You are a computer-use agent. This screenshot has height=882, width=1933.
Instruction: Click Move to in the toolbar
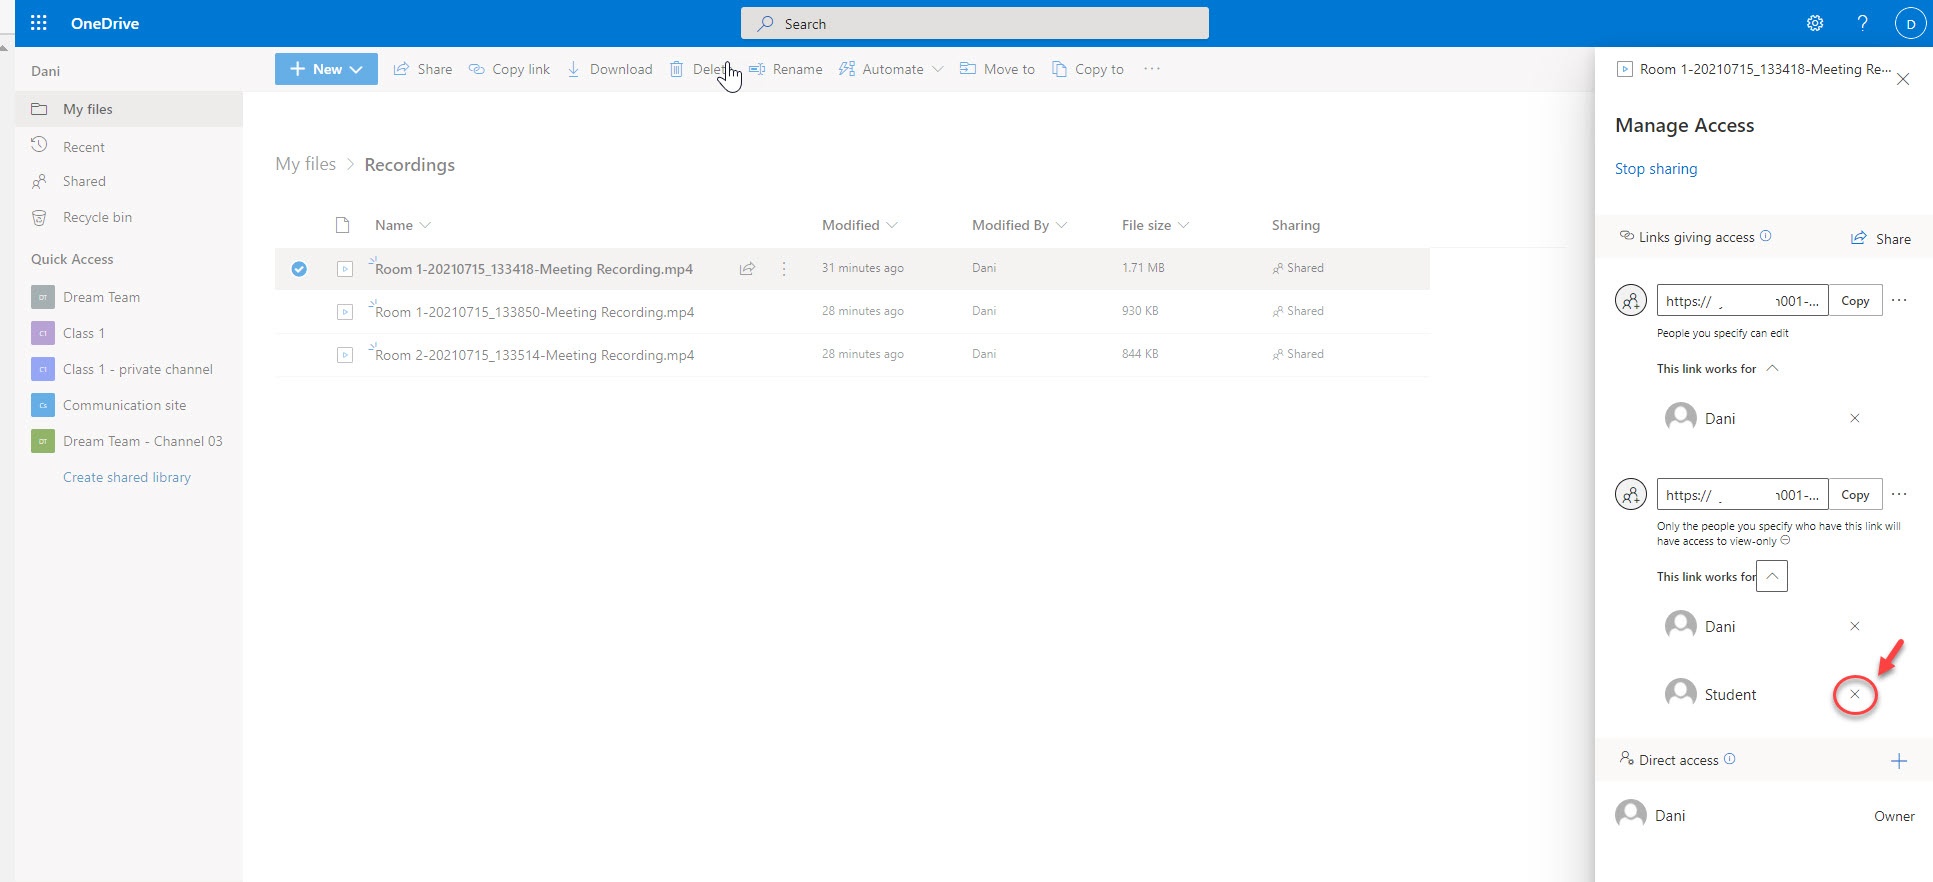(x=998, y=69)
